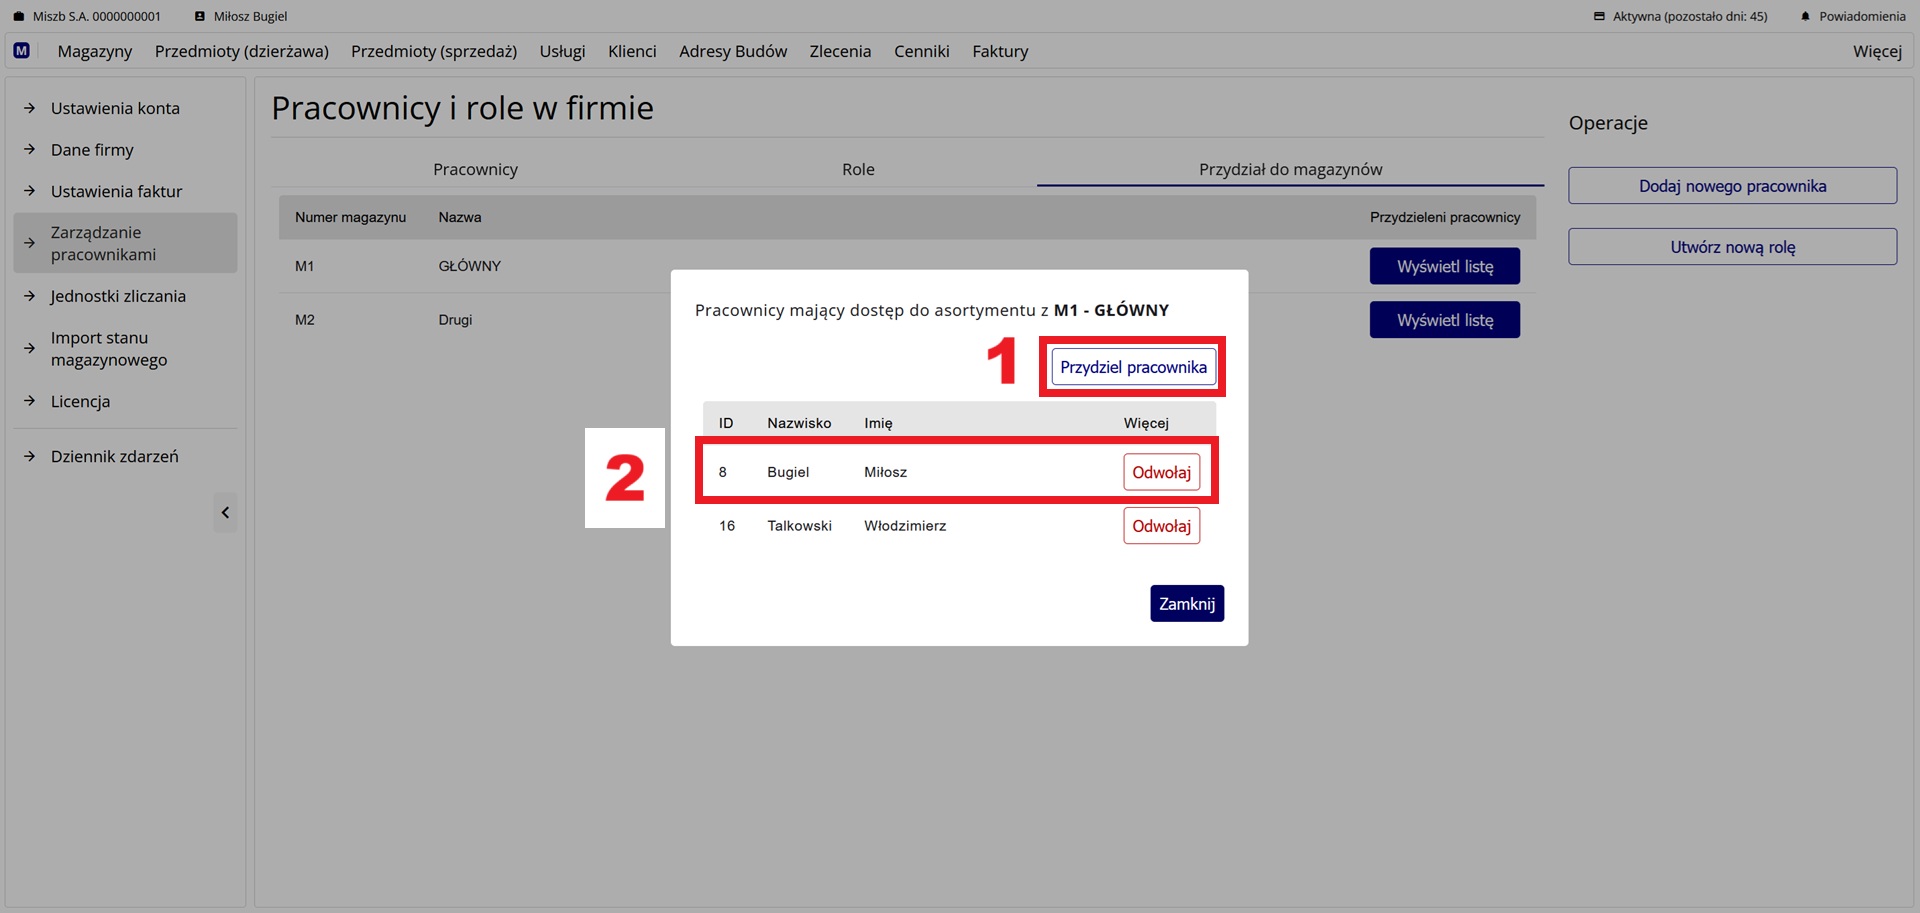This screenshot has width=1920, height=913.
Task: Click the Miszb S.A. company icon
Action: (x=18, y=16)
